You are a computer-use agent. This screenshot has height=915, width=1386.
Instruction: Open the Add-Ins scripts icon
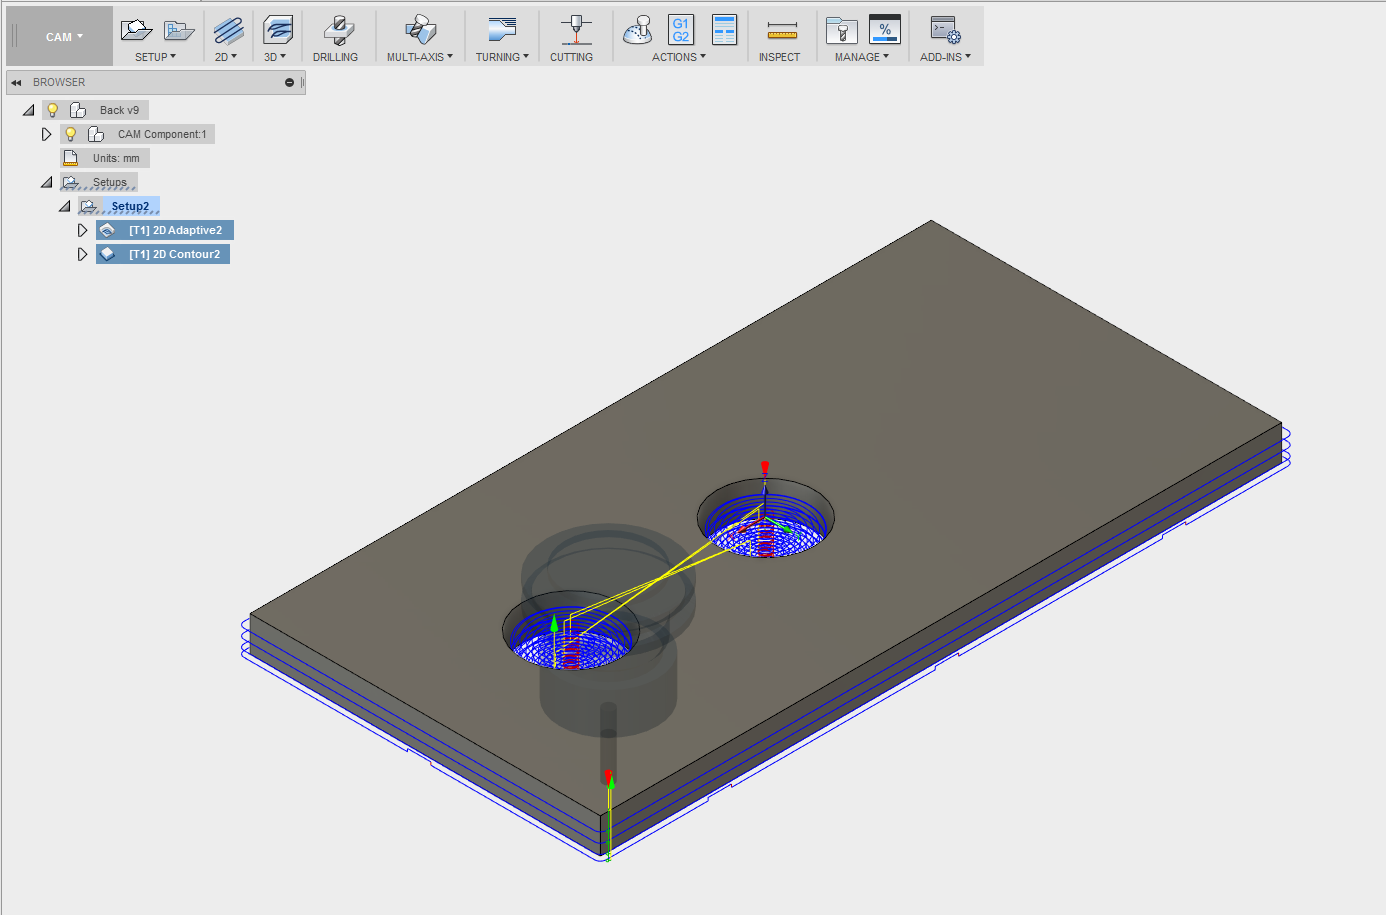944,31
